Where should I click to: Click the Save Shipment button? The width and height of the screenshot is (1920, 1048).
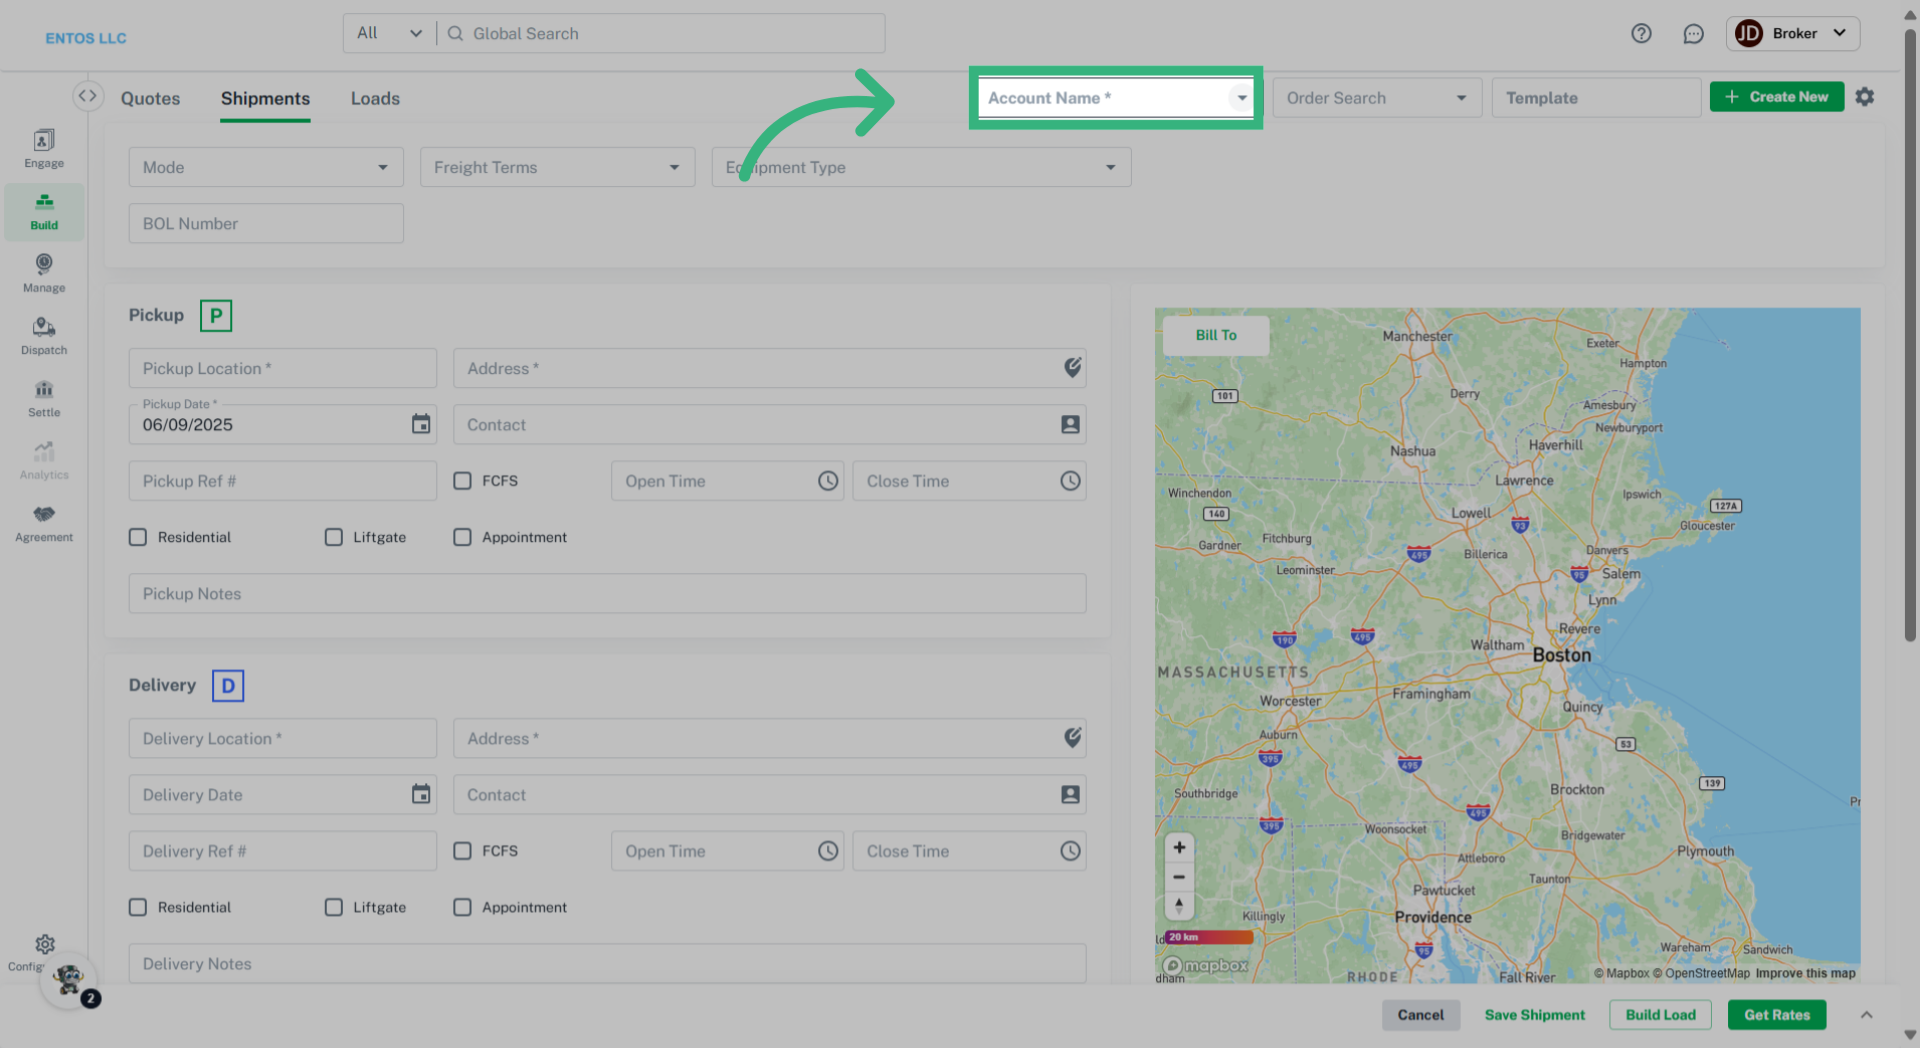click(1534, 1014)
